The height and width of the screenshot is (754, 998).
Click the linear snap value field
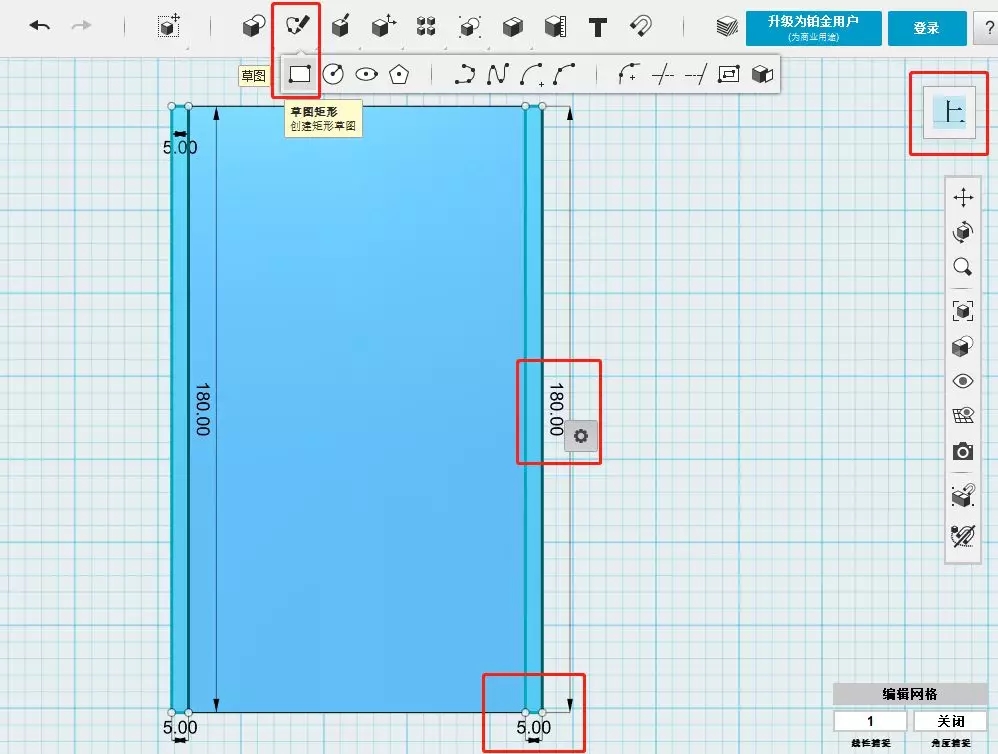[x=870, y=721]
